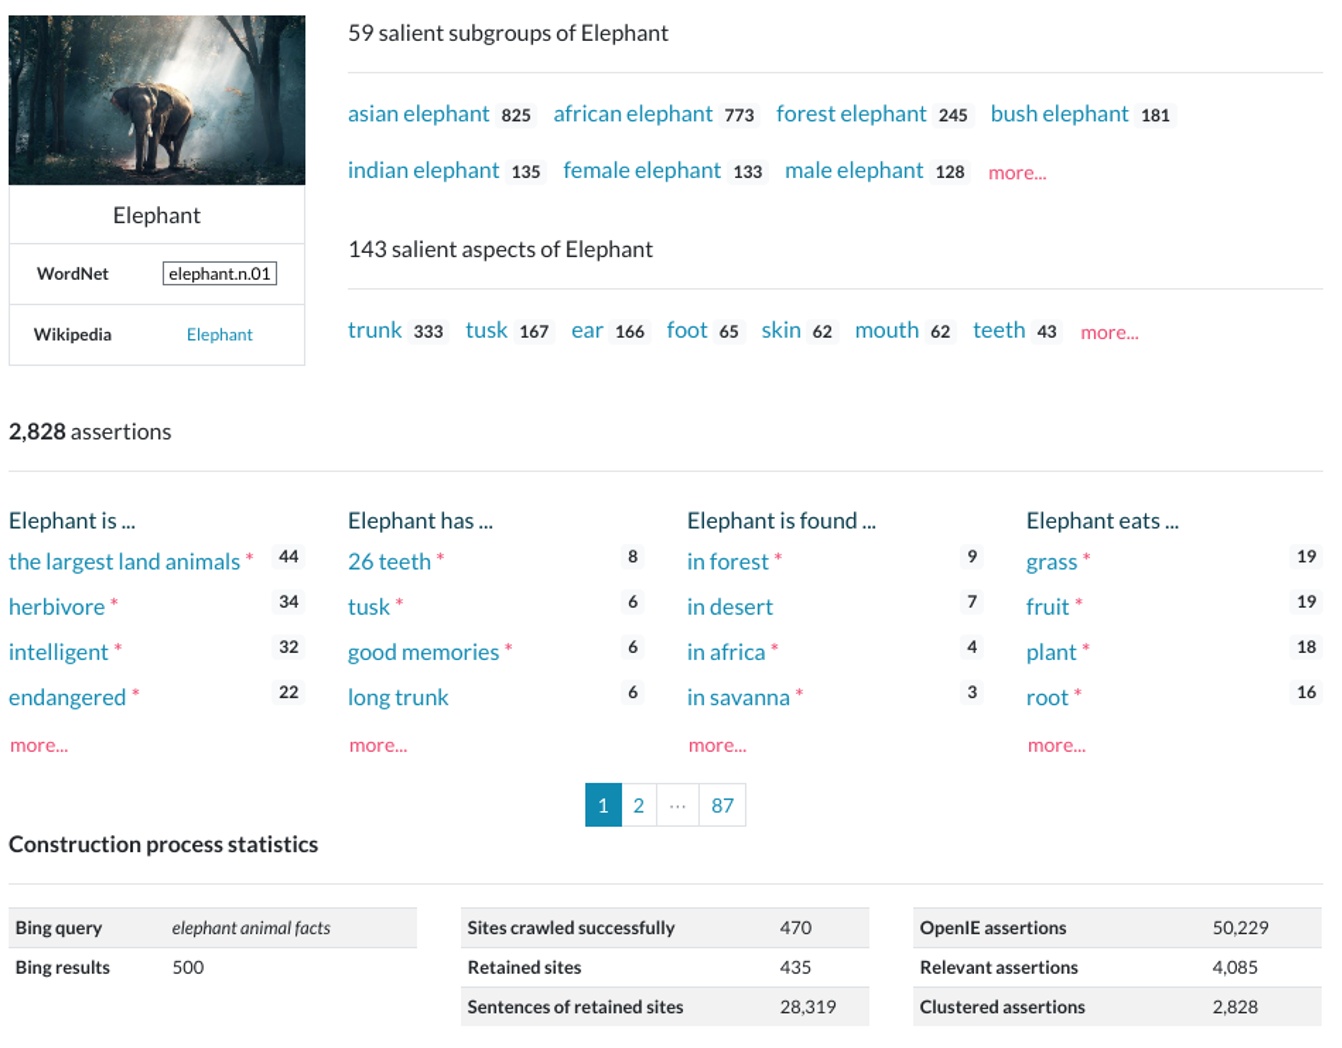Expand more salient aspects list
The image size is (1342, 1048).
pos(1108,333)
